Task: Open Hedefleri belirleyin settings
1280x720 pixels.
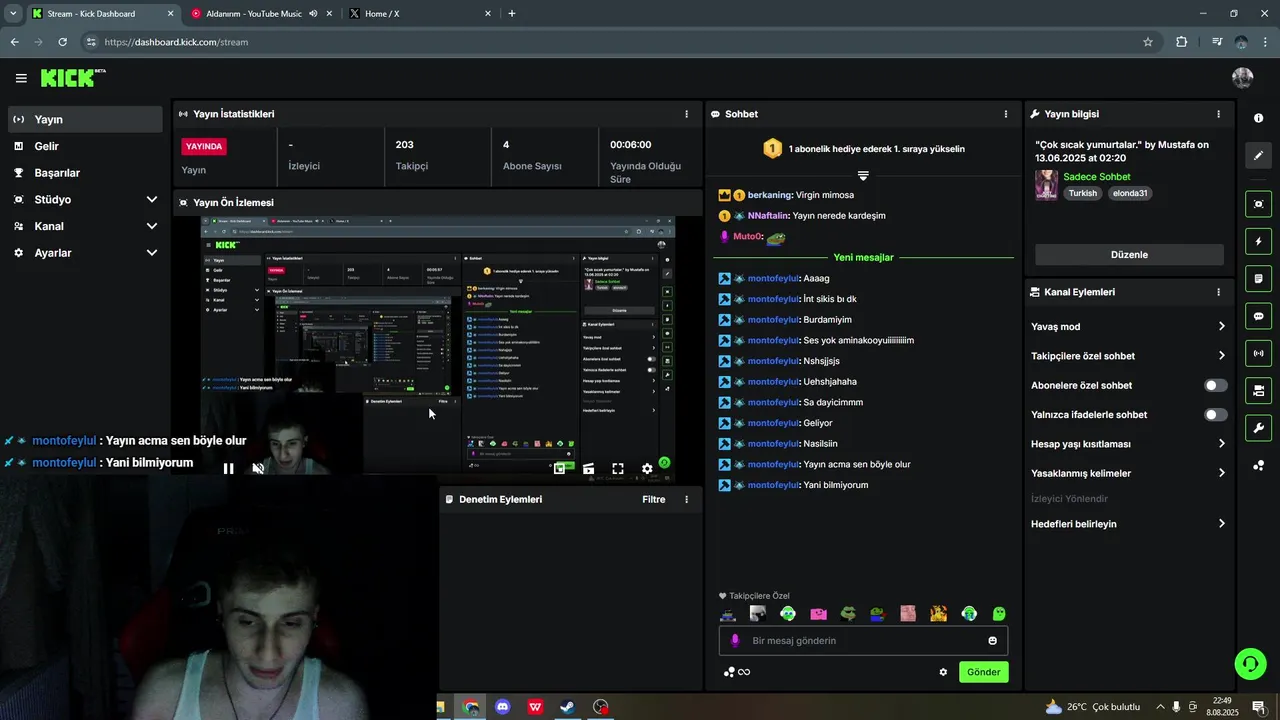Action: pyautogui.click(x=1128, y=524)
